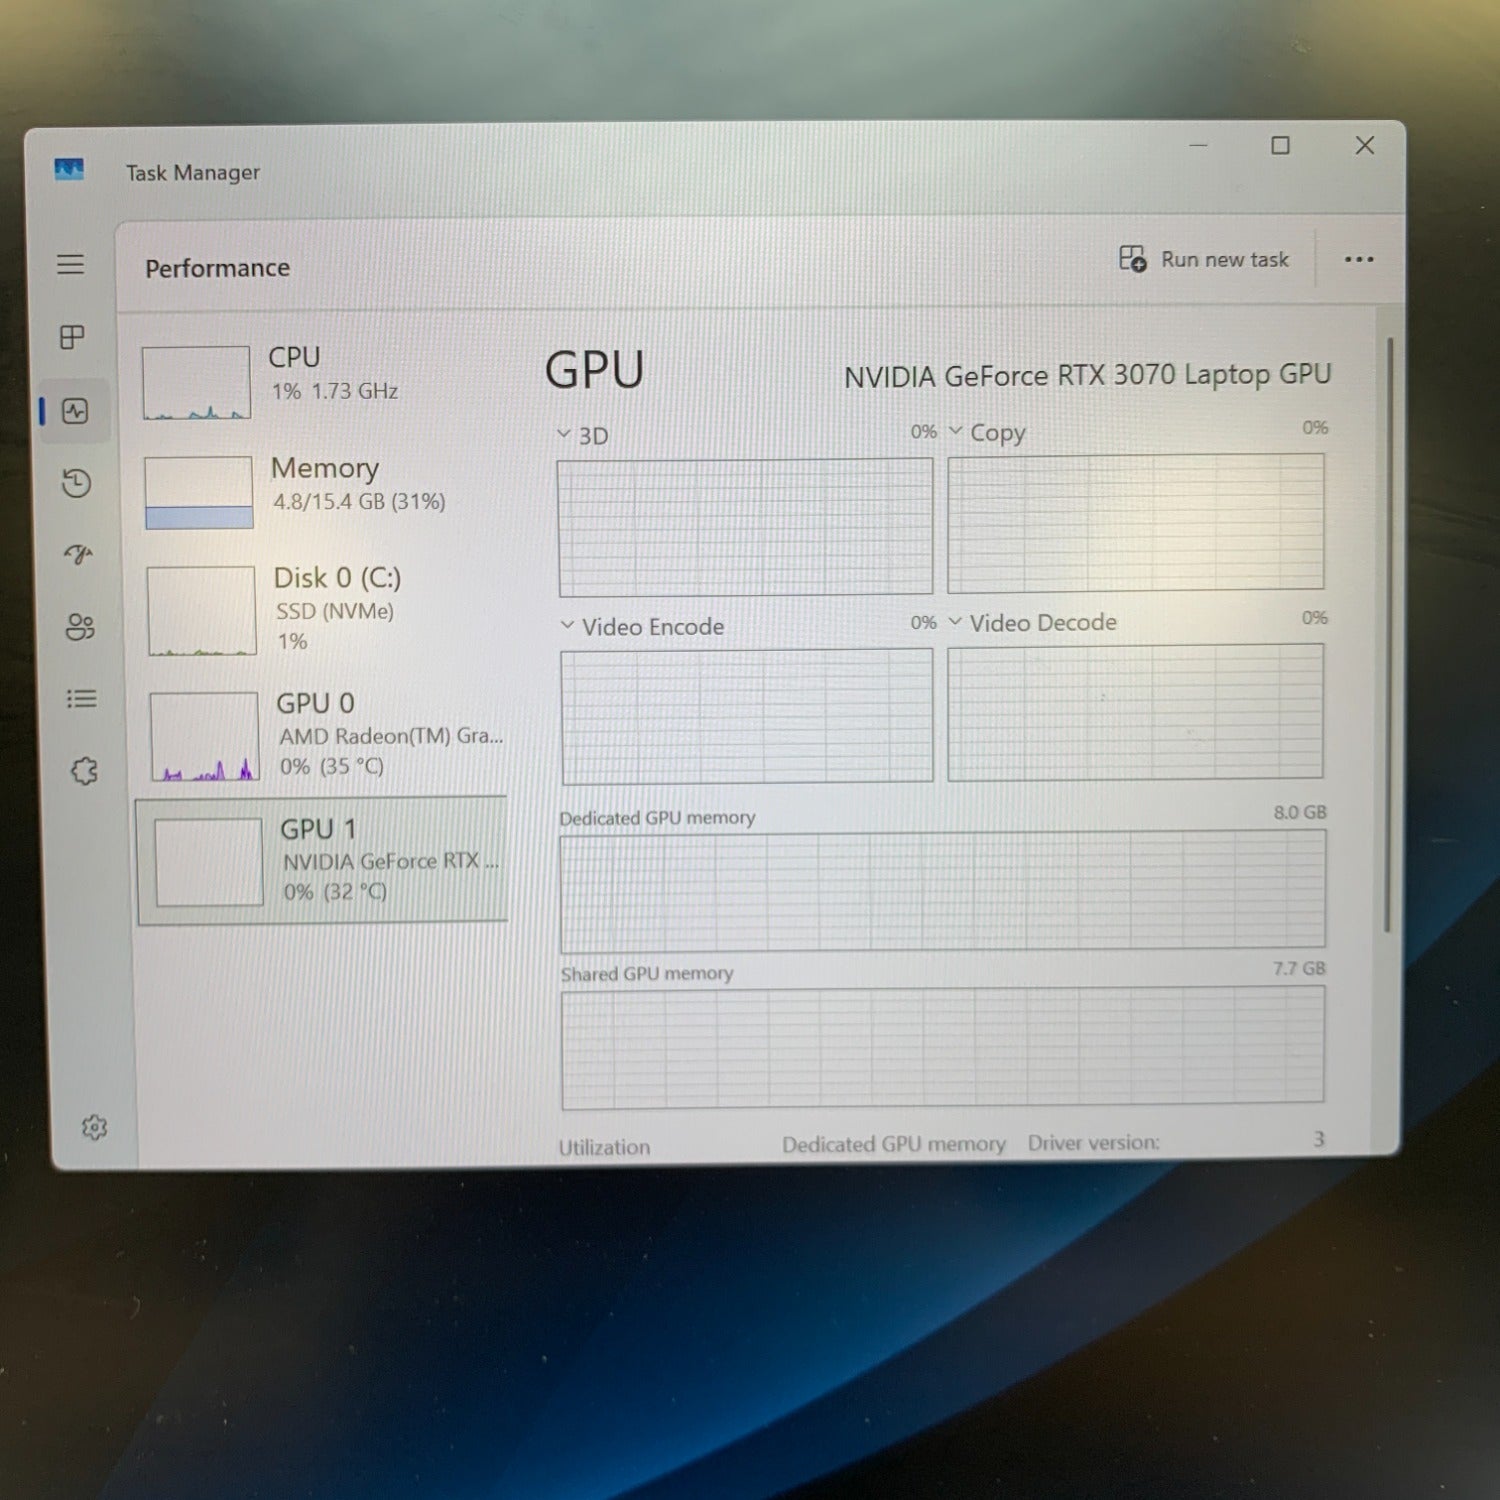Image resolution: width=1500 pixels, height=1500 pixels.
Task: Click the vertical scrollbar of the GPU panel
Action: coord(1389,635)
